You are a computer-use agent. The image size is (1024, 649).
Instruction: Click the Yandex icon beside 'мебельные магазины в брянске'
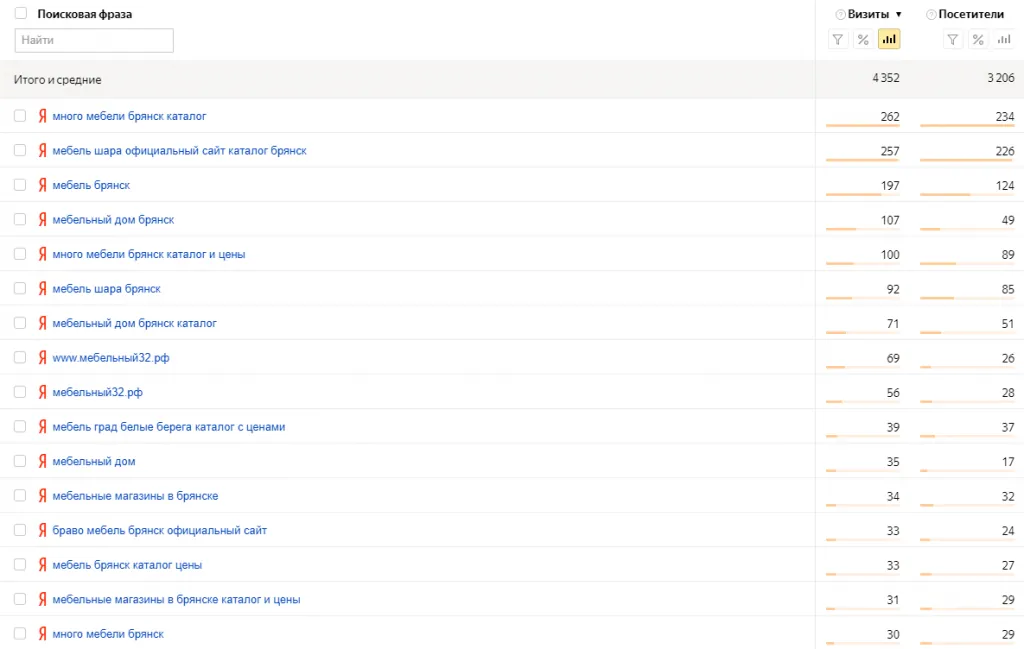click(42, 496)
